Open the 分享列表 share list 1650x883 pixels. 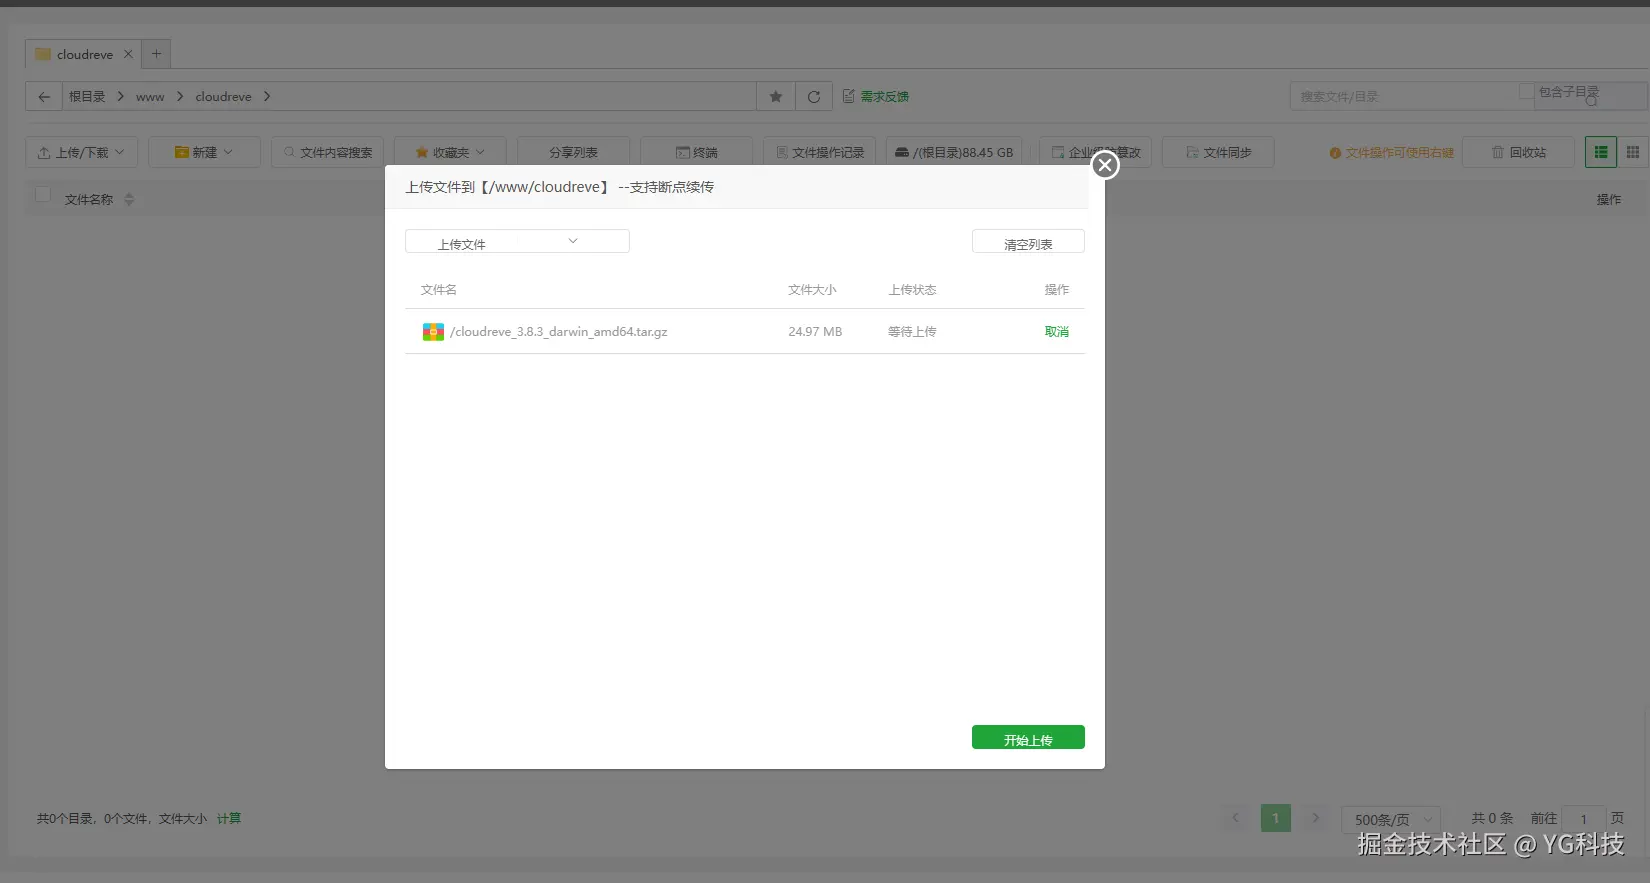[x=573, y=152]
